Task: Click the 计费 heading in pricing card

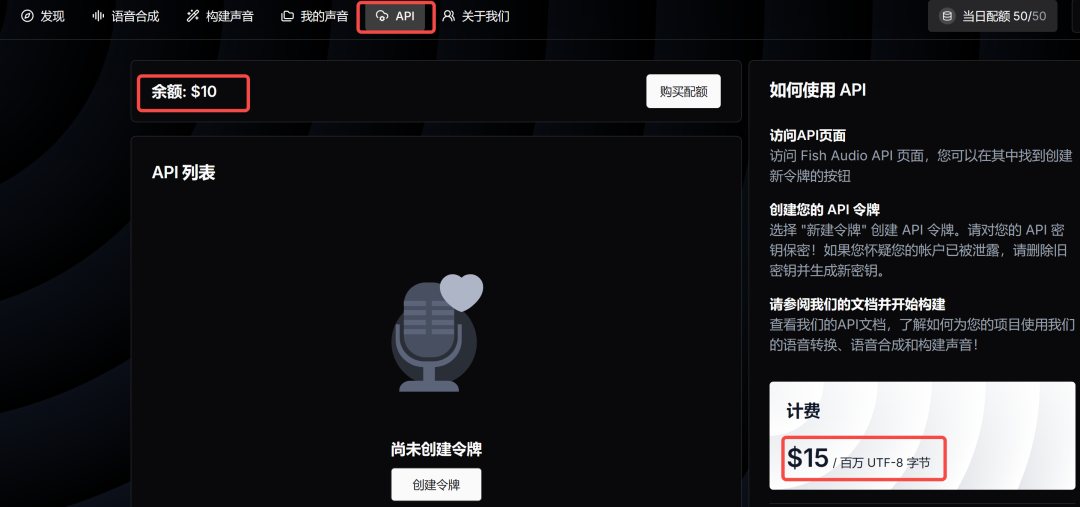Action: [x=803, y=412]
